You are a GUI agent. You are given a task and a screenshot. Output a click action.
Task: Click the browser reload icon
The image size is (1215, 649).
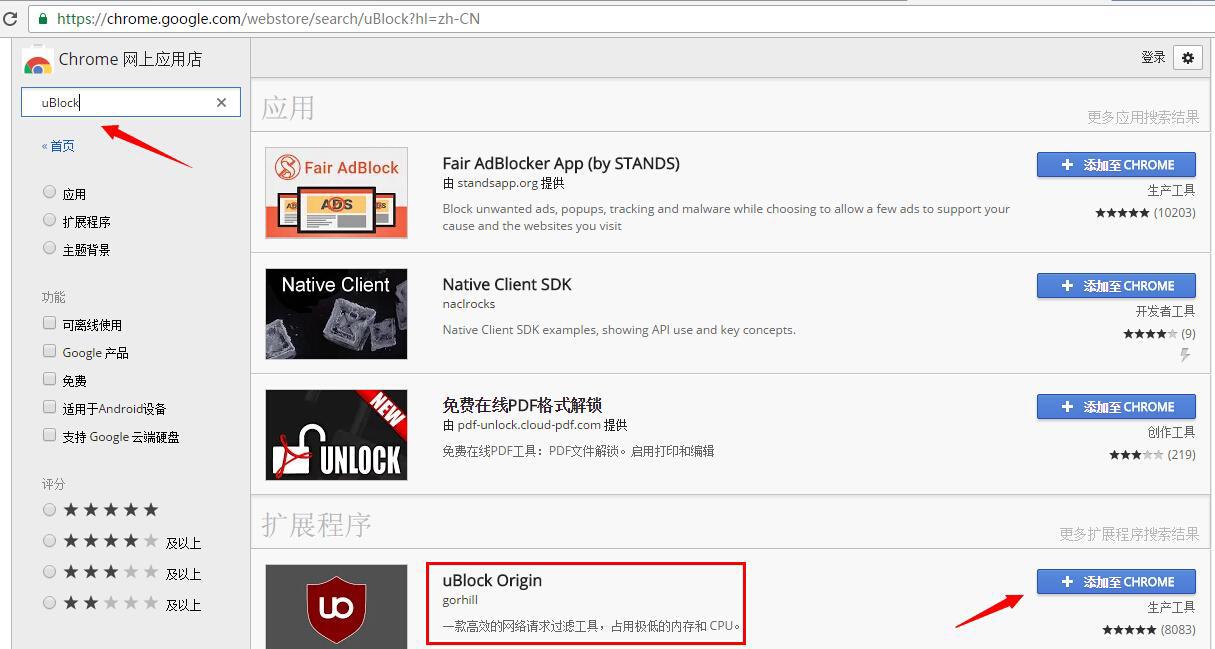(9, 18)
